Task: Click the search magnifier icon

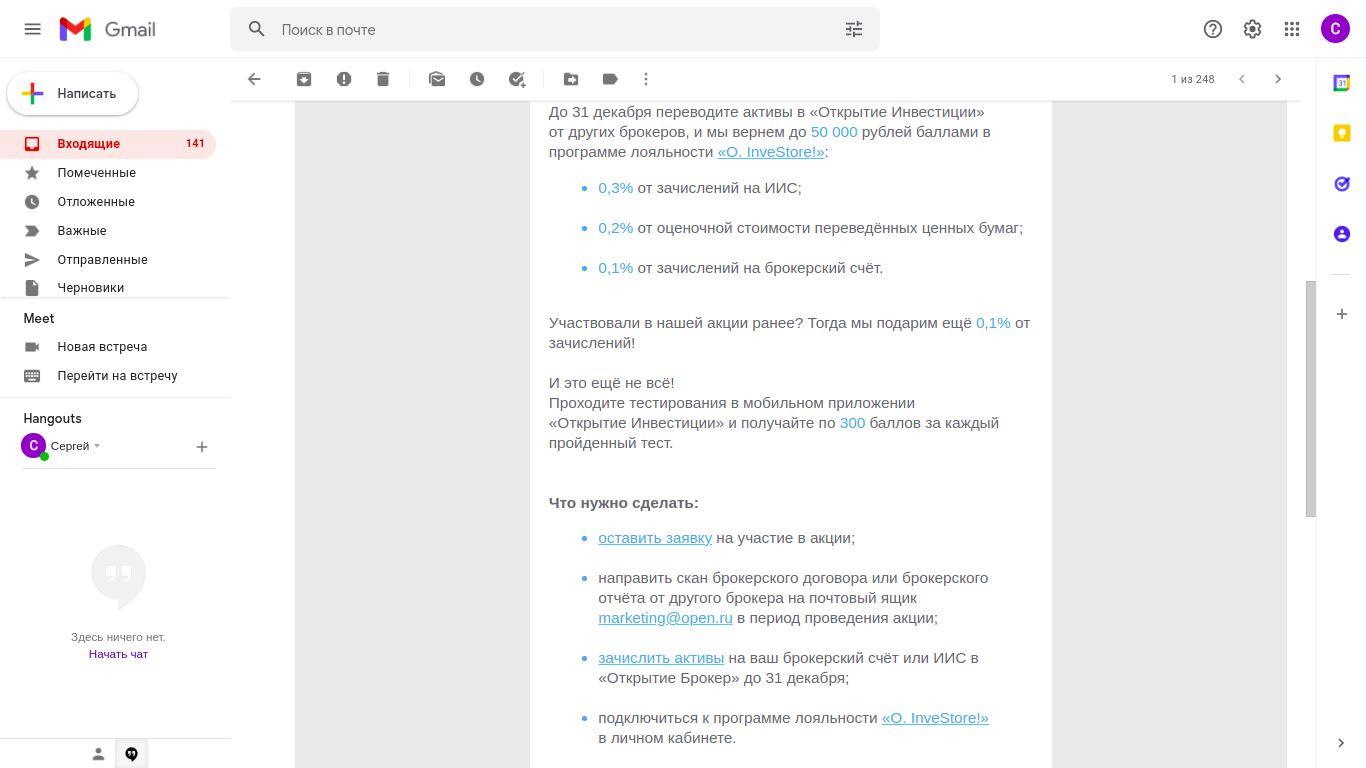Action: point(257,29)
